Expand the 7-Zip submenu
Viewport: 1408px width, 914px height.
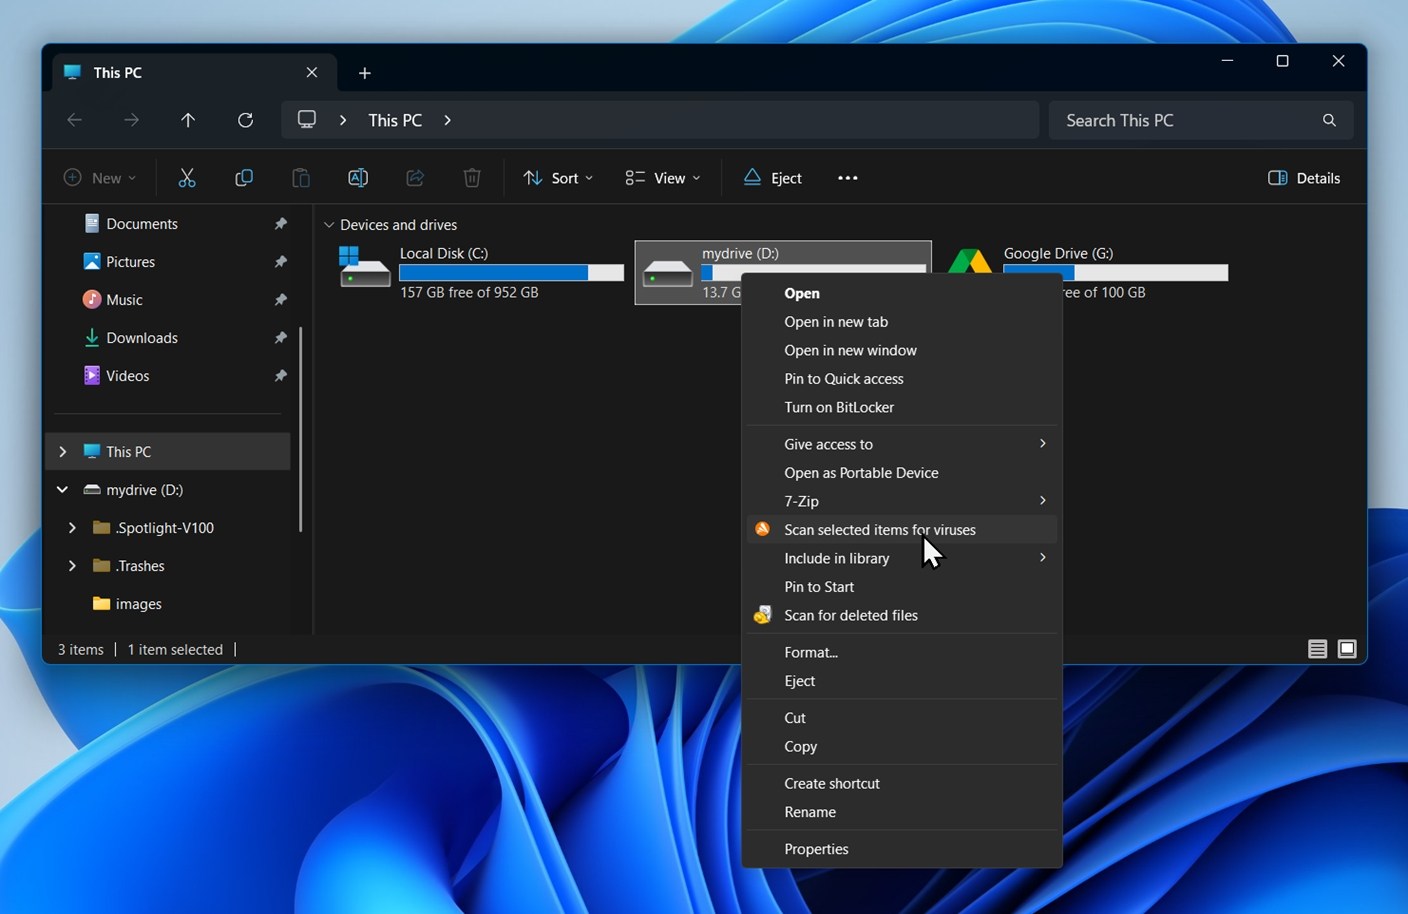1042,501
